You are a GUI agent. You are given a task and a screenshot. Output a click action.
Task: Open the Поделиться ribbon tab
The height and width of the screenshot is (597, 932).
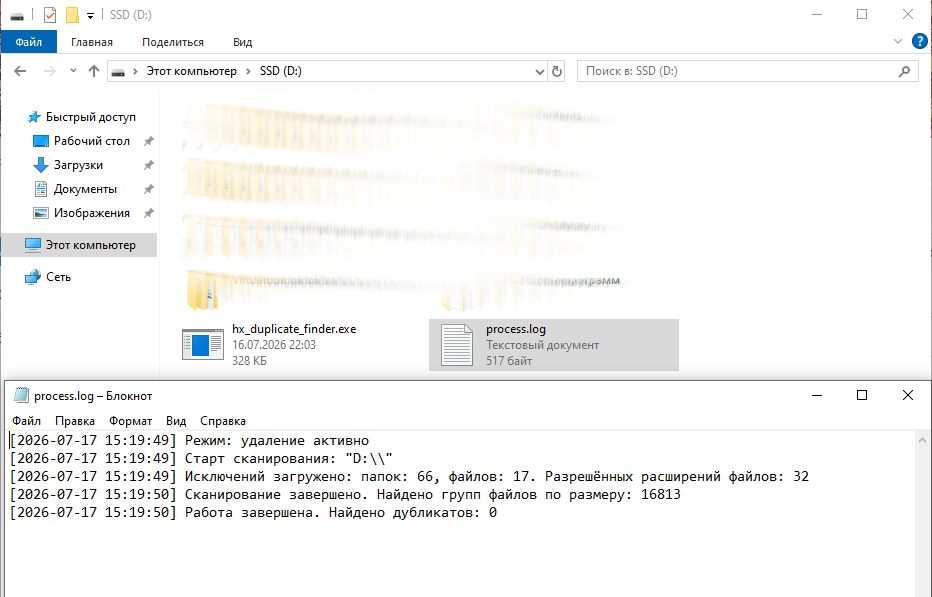172,42
